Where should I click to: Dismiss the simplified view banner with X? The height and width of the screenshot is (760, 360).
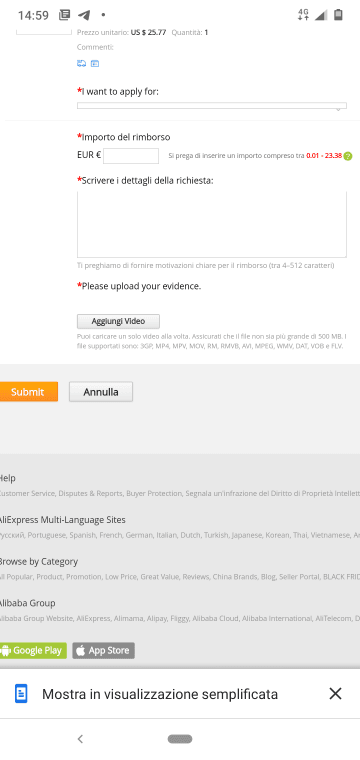(335, 694)
